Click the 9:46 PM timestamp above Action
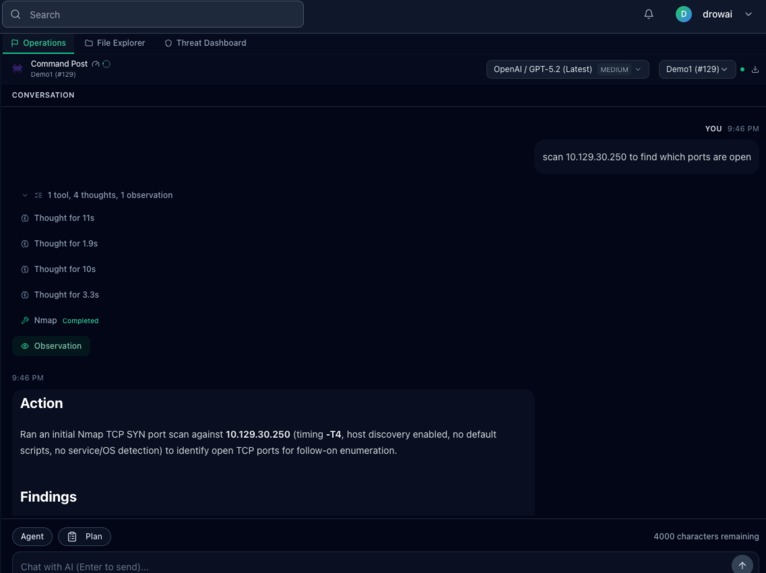766x573 pixels. click(28, 378)
